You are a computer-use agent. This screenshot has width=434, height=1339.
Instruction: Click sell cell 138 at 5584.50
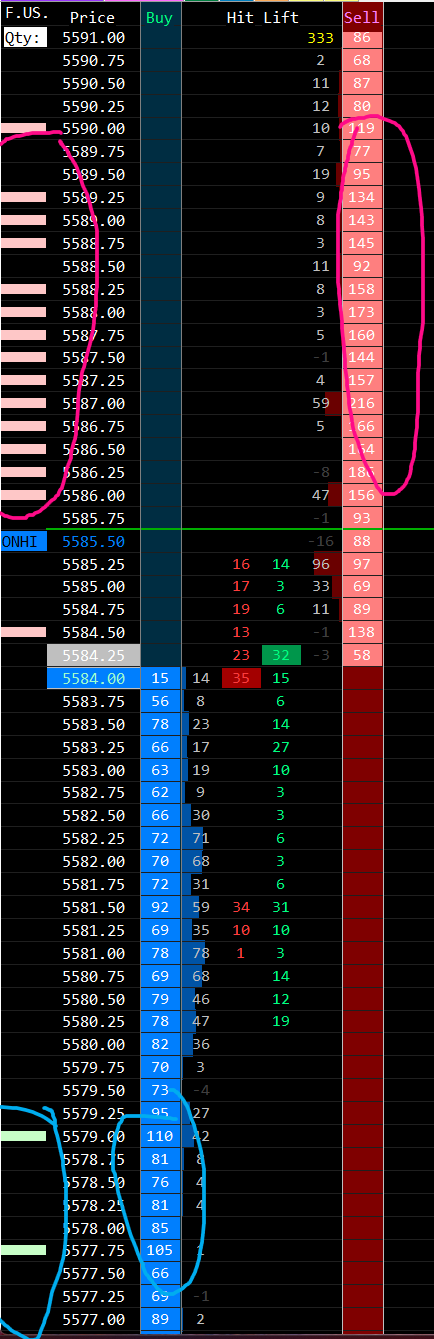[x=362, y=633]
